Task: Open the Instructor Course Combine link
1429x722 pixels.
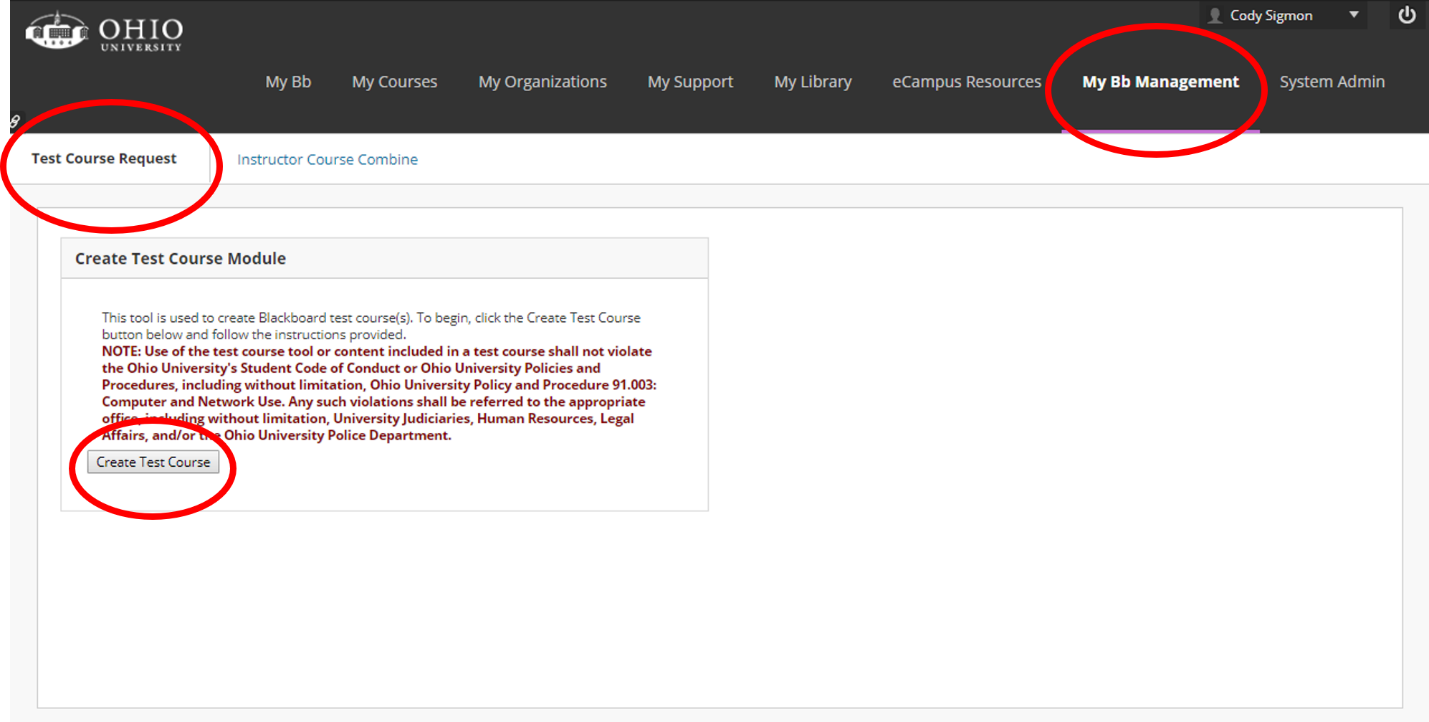Action: 327,160
